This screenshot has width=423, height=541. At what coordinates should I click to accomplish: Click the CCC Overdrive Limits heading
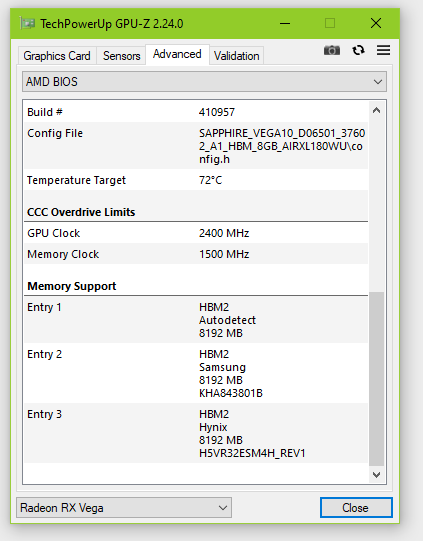click(81, 212)
